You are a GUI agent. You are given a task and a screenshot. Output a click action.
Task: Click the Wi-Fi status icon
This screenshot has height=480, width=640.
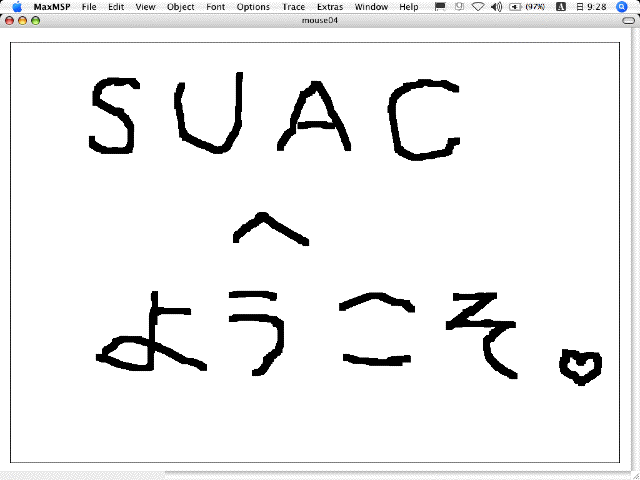pyautogui.click(x=478, y=7)
